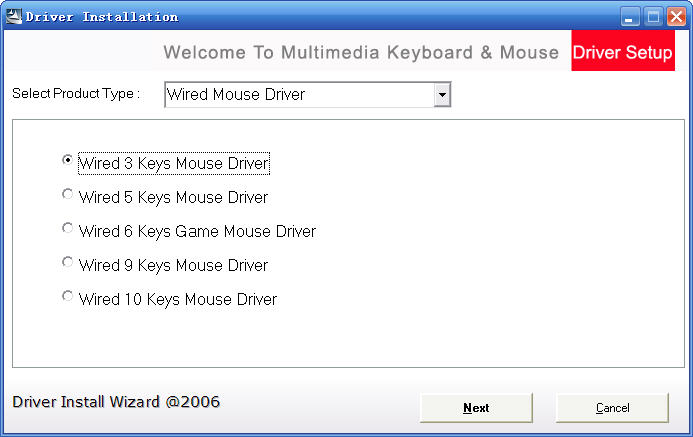Pick Wired 6 Keys Game Mouse Driver
The image size is (693, 437).
pyautogui.click(x=68, y=229)
